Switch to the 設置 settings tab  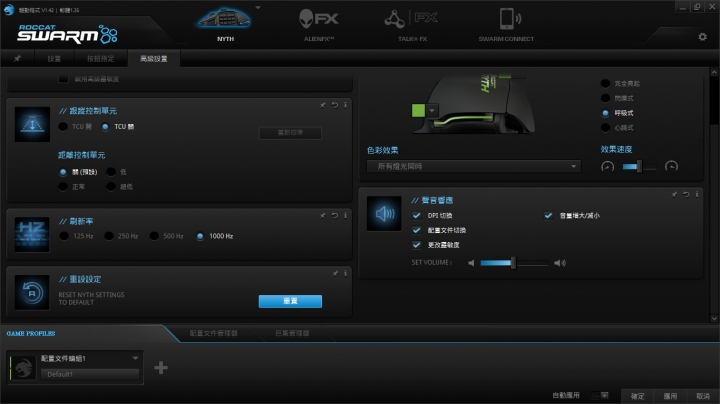point(54,59)
